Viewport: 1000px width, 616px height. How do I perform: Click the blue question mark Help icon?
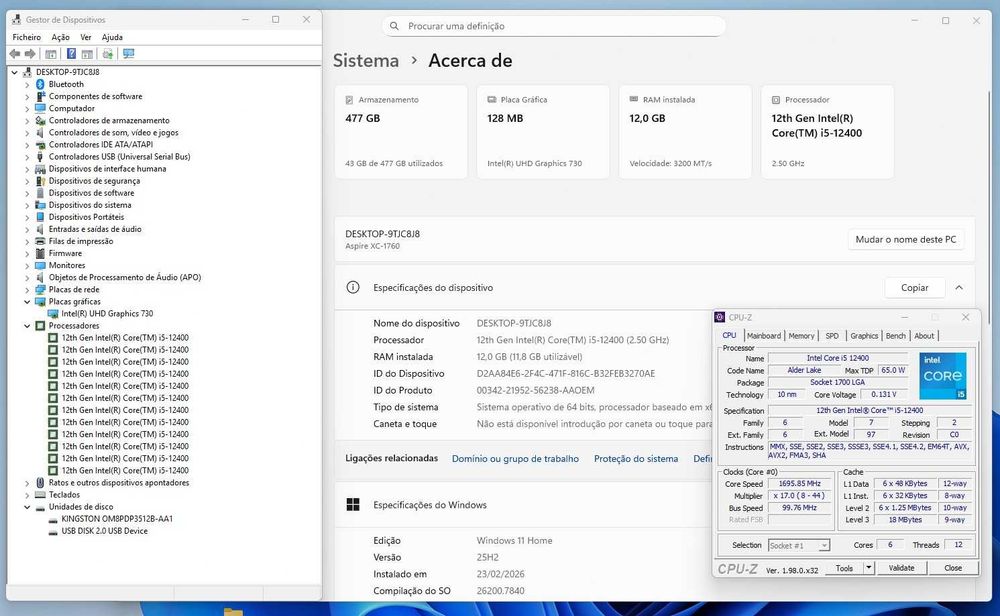71,54
